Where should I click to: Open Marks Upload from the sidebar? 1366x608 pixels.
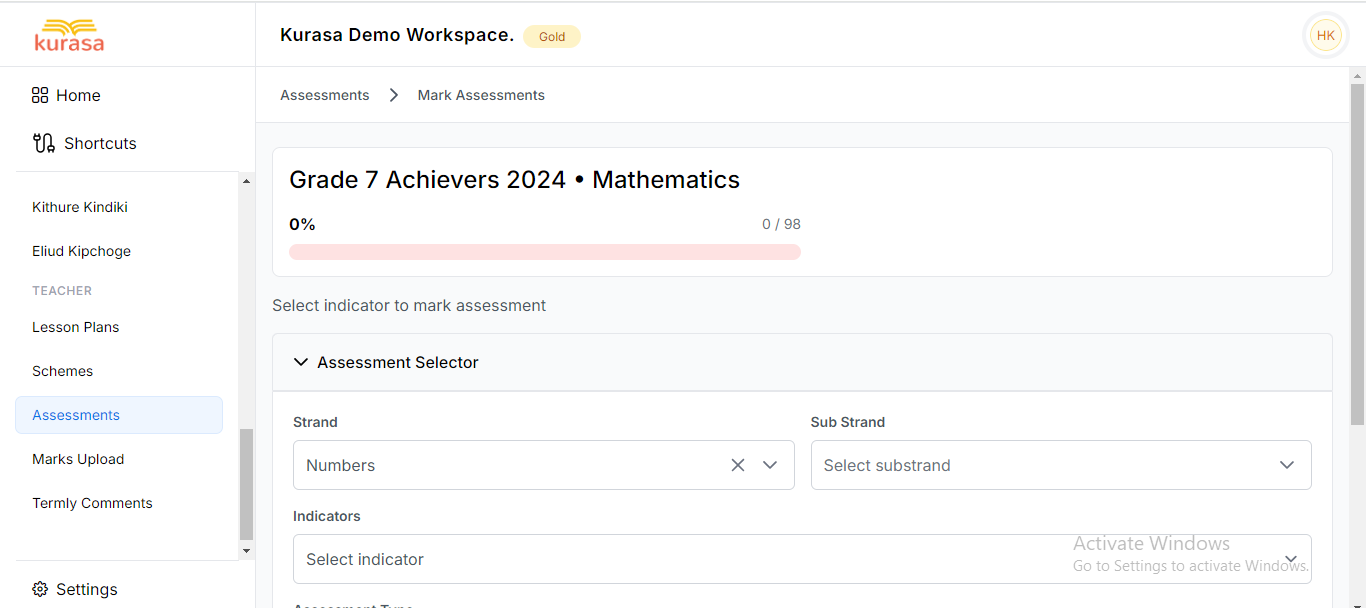tap(78, 459)
